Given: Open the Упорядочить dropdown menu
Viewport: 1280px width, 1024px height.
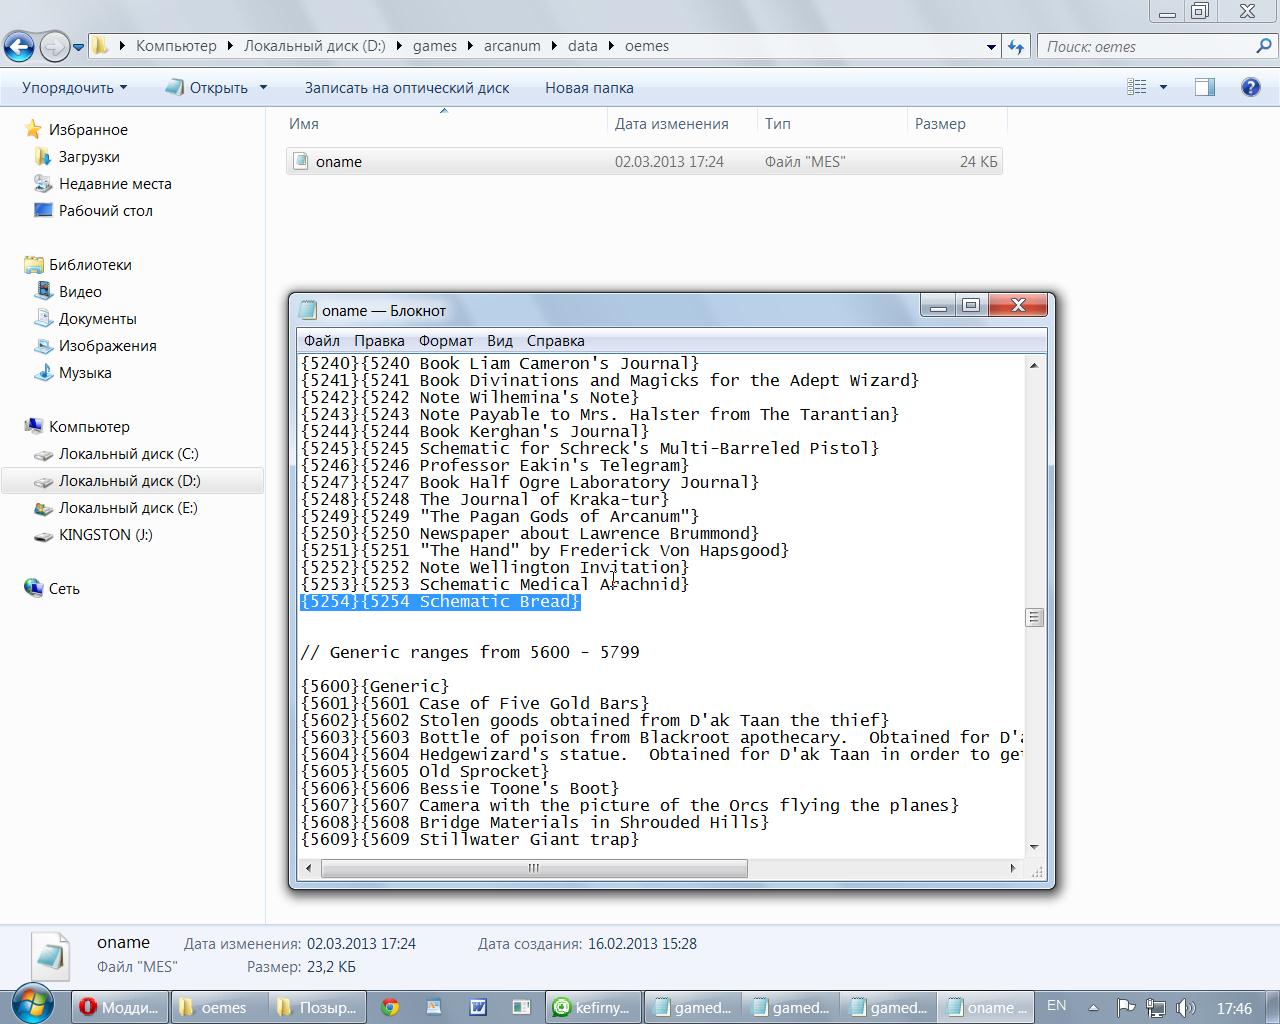Looking at the screenshot, I should pyautogui.click(x=75, y=87).
